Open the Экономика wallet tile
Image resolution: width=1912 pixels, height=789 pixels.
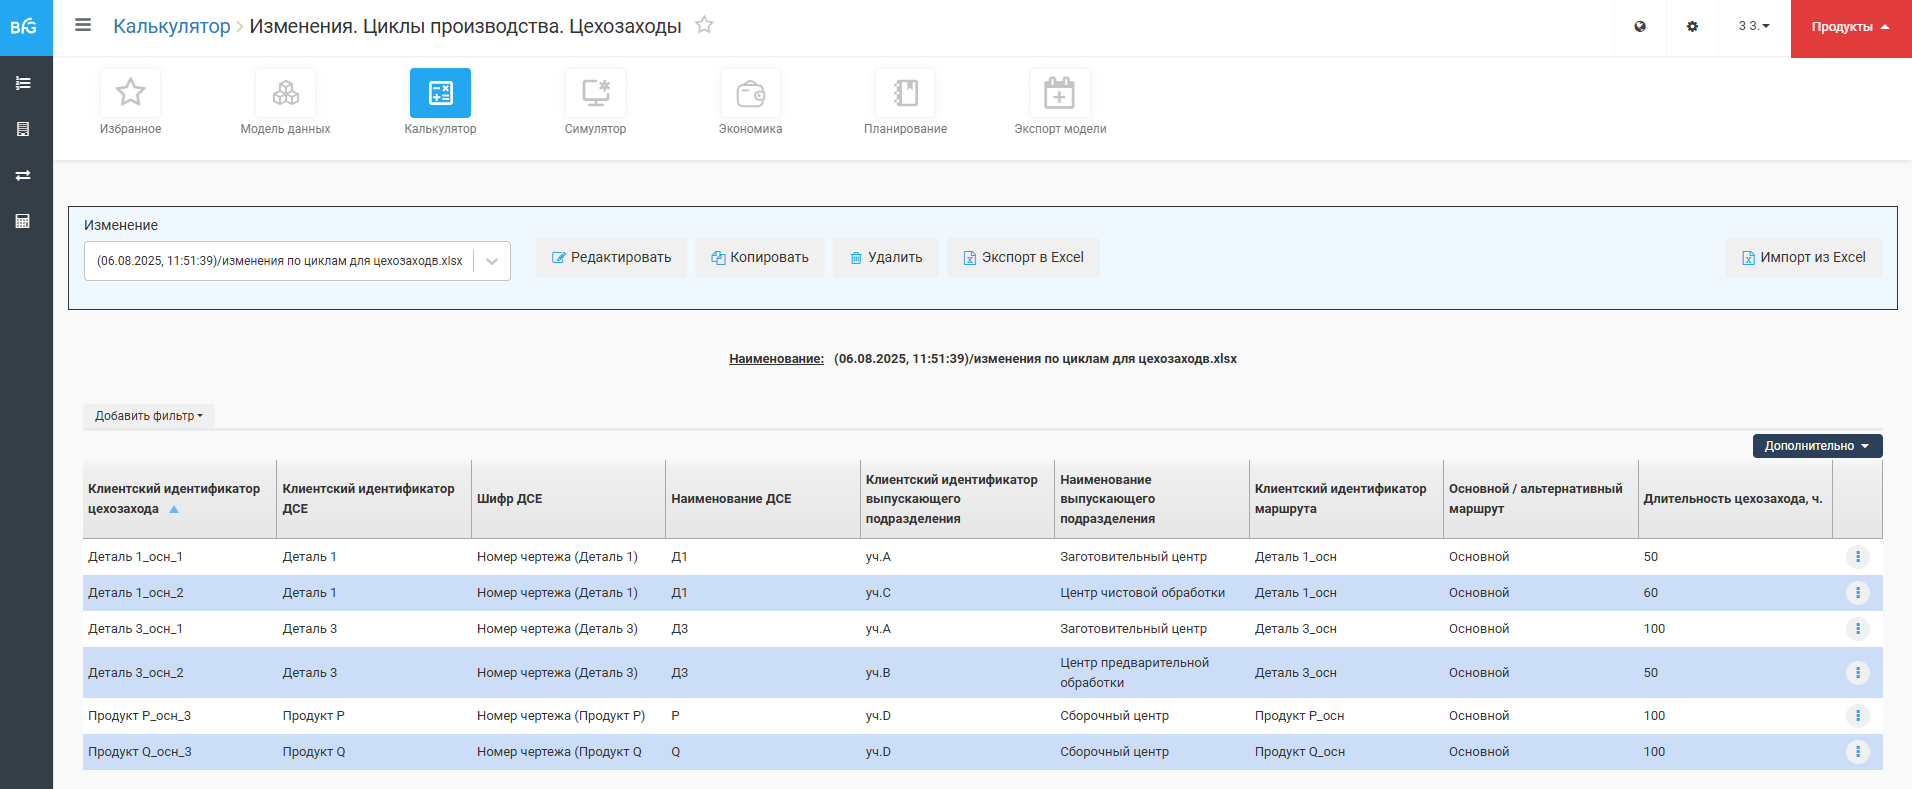coord(750,93)
